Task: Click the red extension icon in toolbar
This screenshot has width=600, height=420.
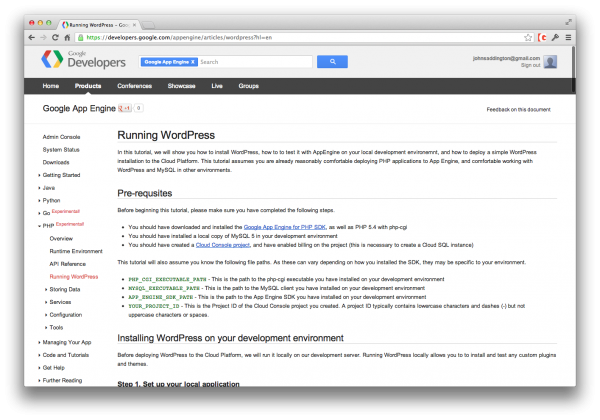Action: click(x=542, y=37)
